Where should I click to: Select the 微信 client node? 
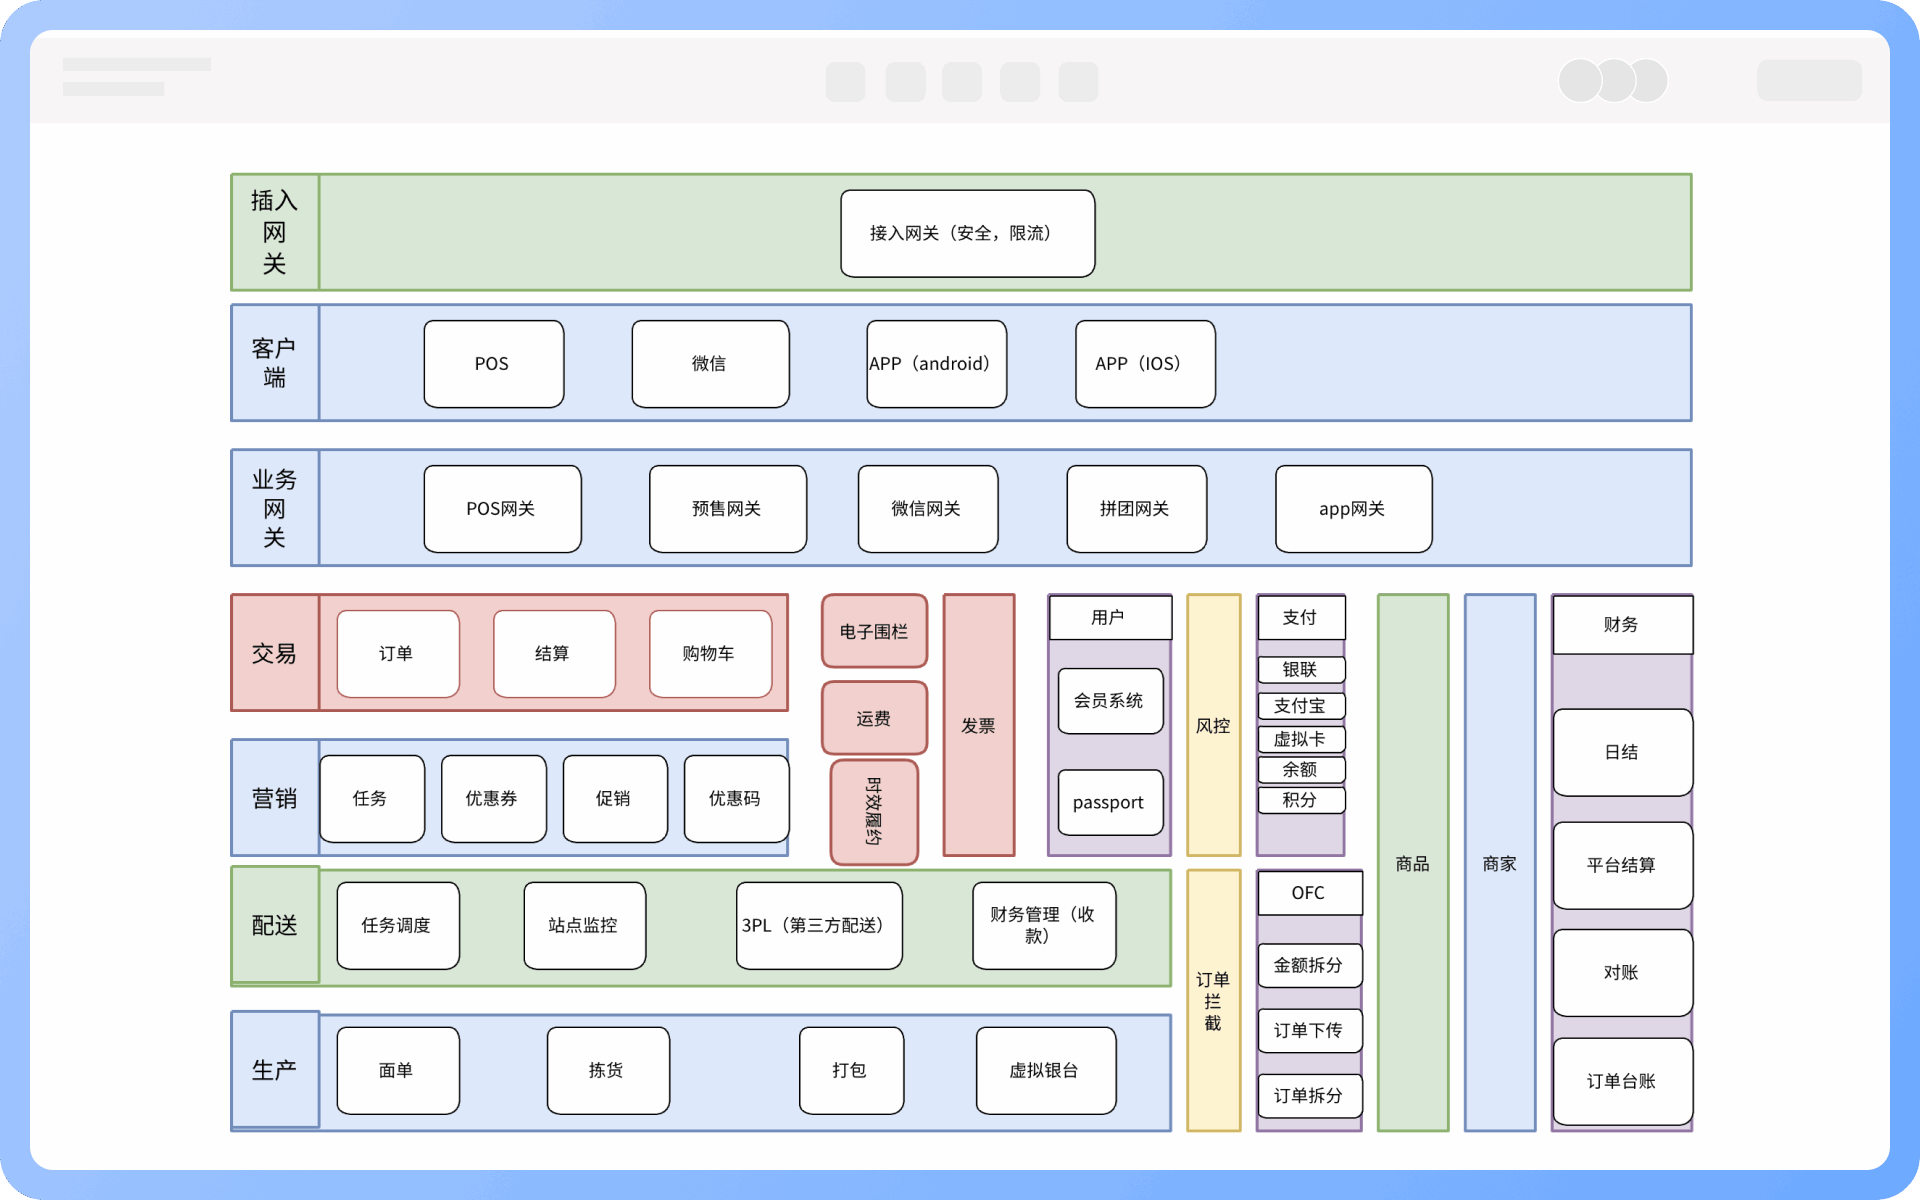click(x=710, y=364)
